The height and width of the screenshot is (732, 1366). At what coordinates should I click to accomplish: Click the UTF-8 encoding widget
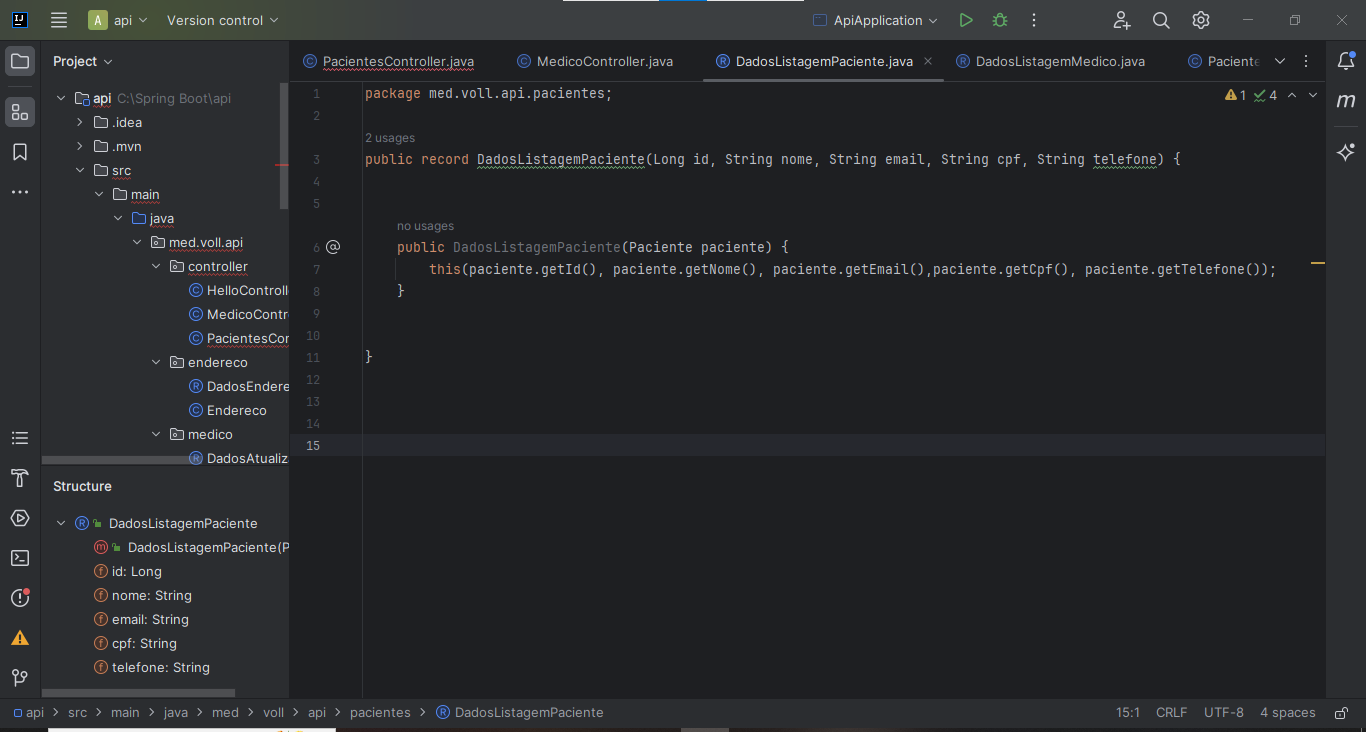point(1224,713)
